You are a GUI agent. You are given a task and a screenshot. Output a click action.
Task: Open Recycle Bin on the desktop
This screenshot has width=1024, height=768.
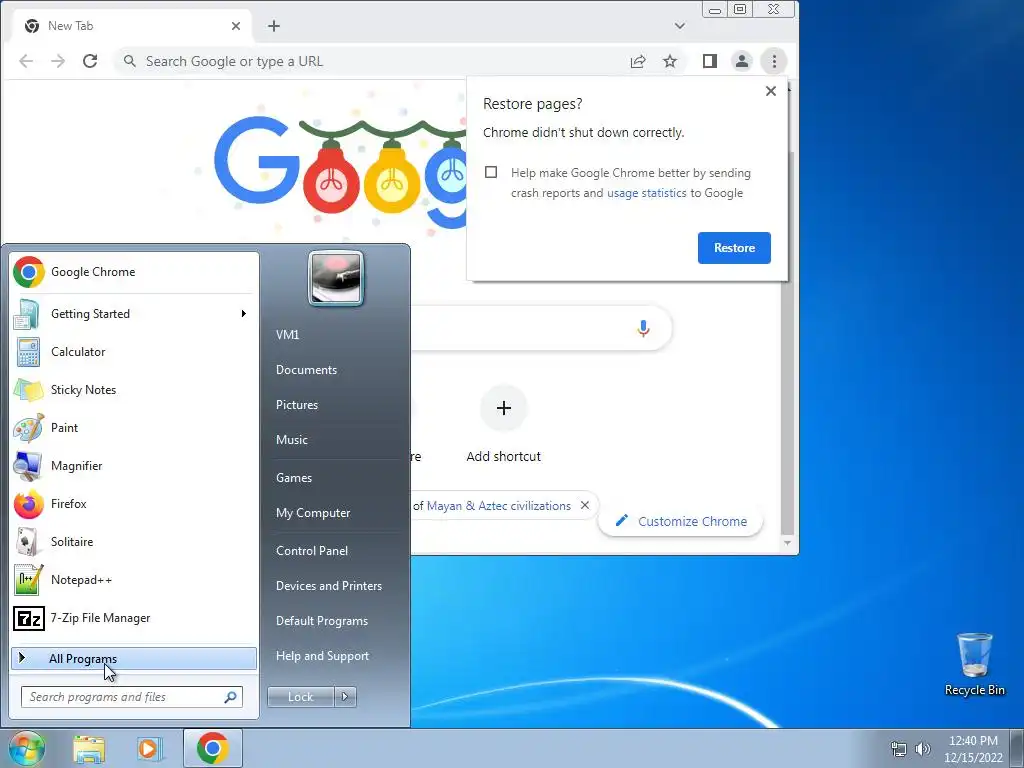coord(974,664)
